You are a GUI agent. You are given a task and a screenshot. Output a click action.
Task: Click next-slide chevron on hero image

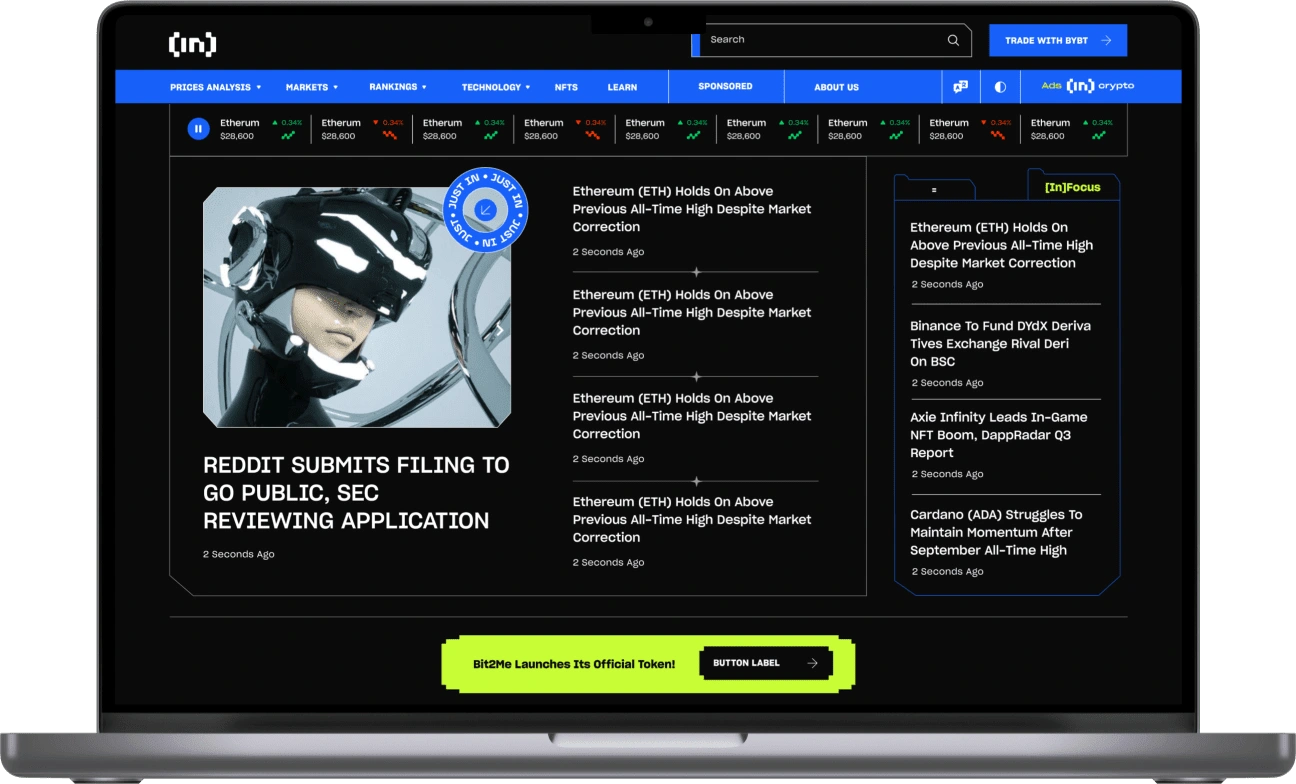(x=500, y=327)
